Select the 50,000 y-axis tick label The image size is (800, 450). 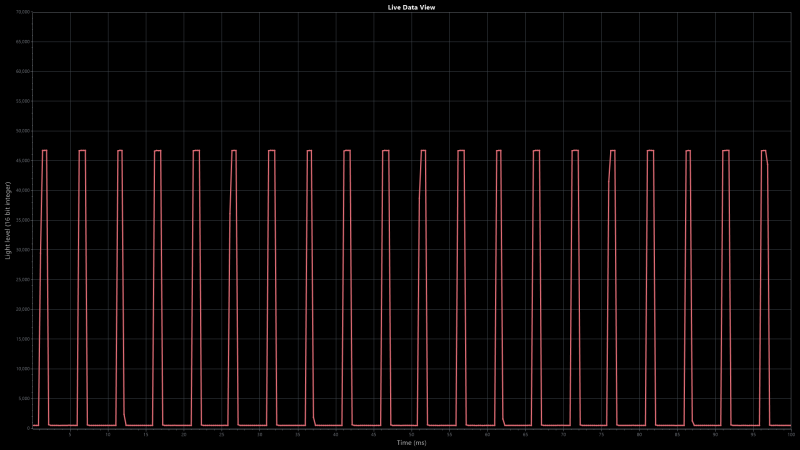pos(24,131)
